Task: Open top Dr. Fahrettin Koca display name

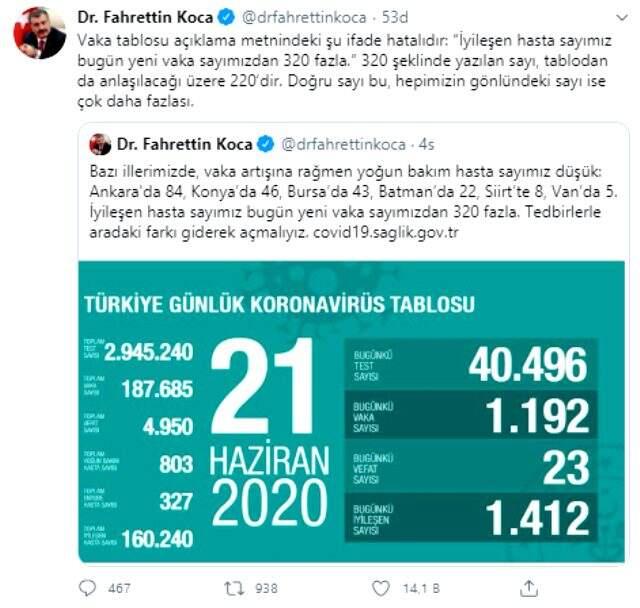Action: click(x=145, y=18)
